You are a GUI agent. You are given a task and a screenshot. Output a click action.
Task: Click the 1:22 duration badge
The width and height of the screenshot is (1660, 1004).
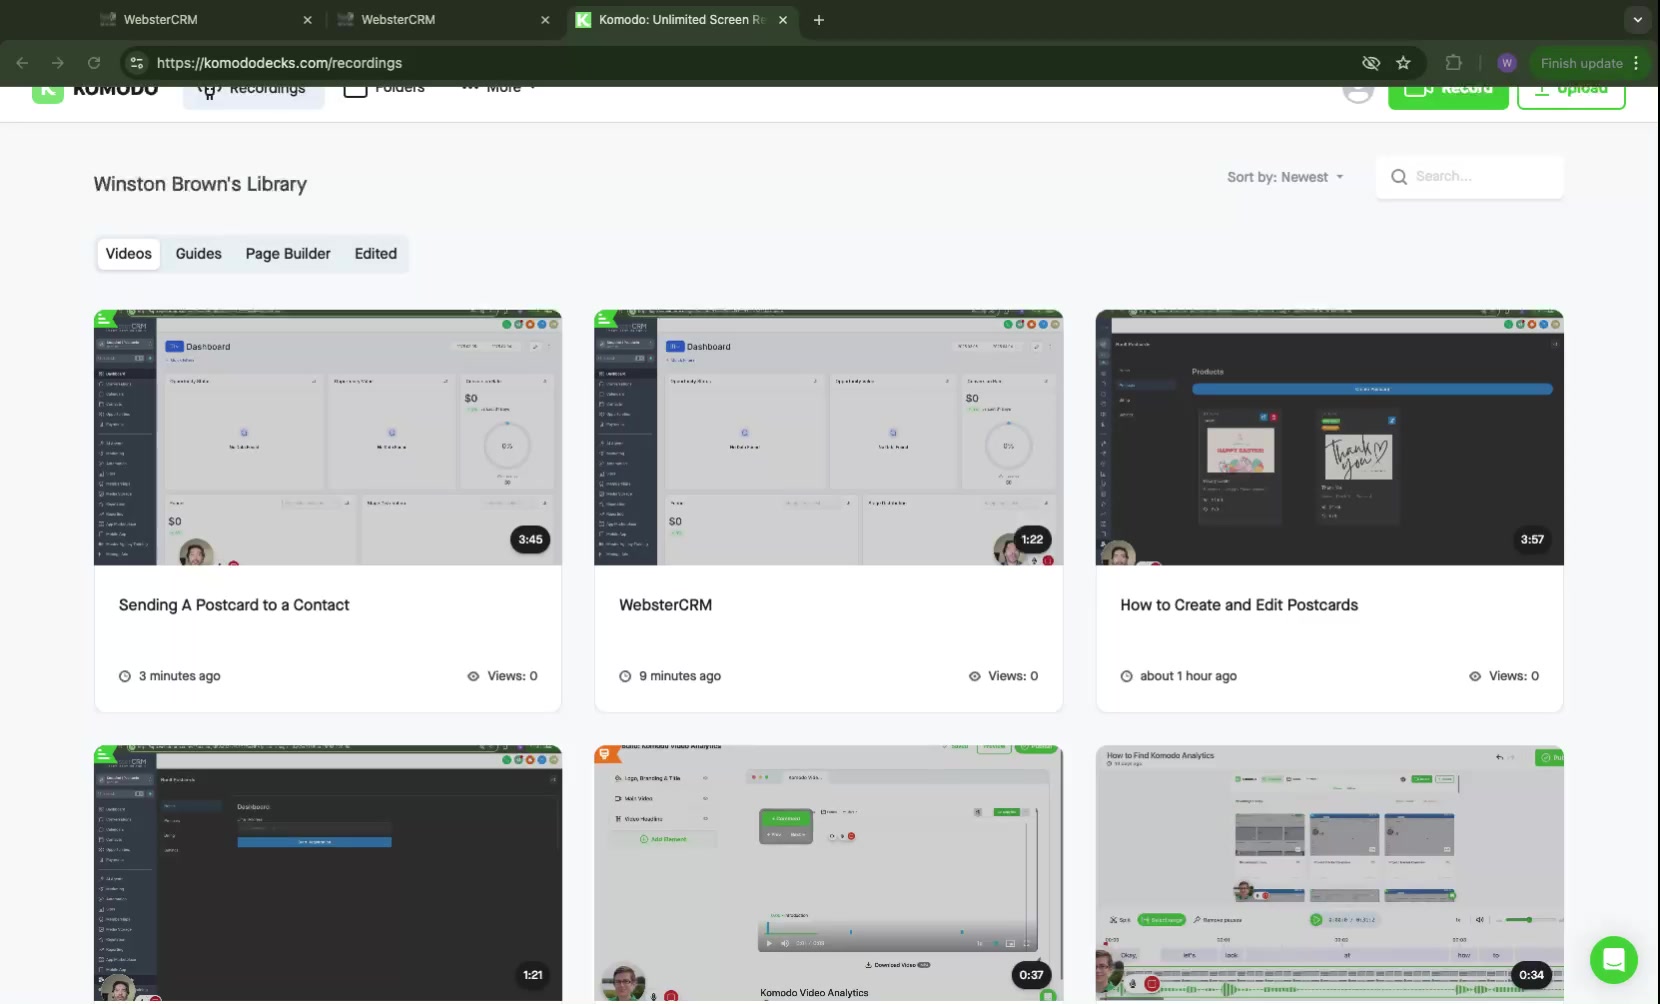pos(1031,539)
